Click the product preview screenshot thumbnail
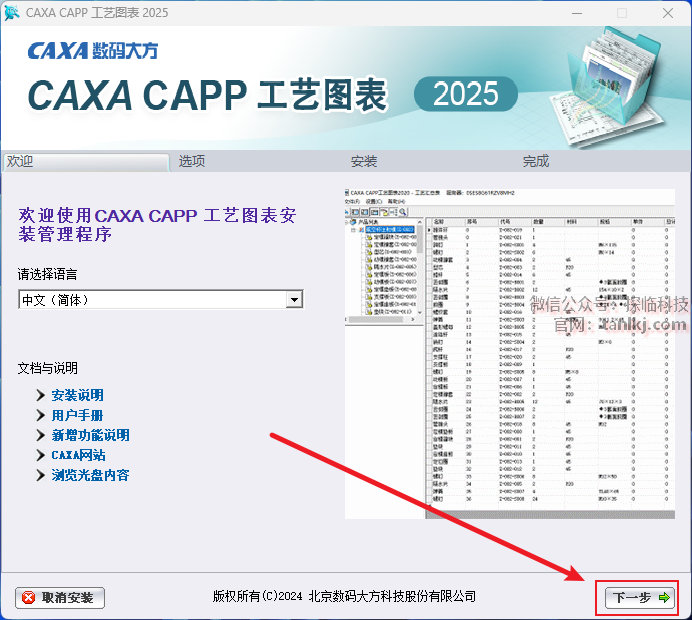Screen dimensions: 692x620 pos(510,354)
